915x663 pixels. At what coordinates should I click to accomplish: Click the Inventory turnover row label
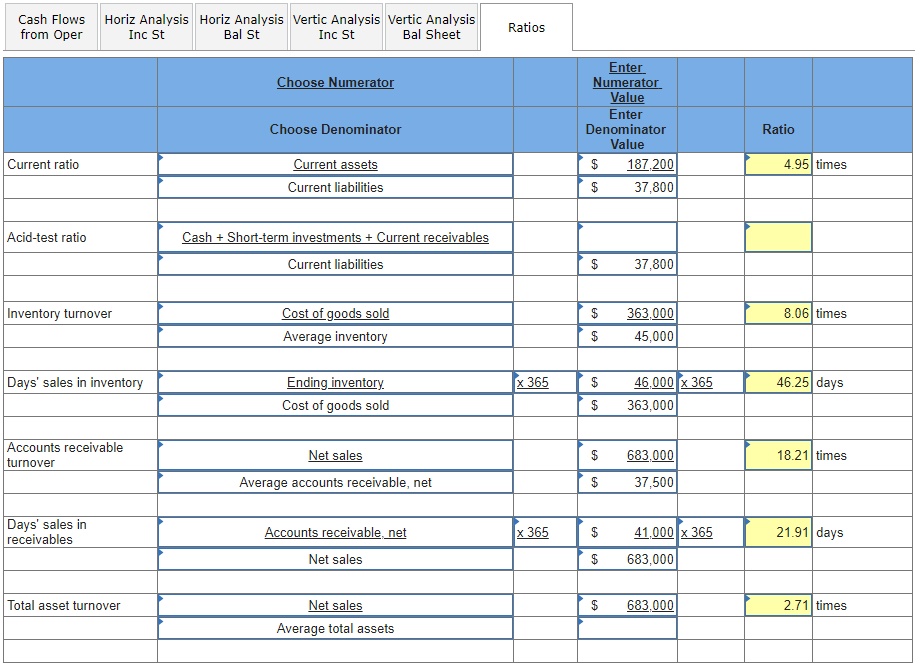pyautogui.click(x=60, y=313)
